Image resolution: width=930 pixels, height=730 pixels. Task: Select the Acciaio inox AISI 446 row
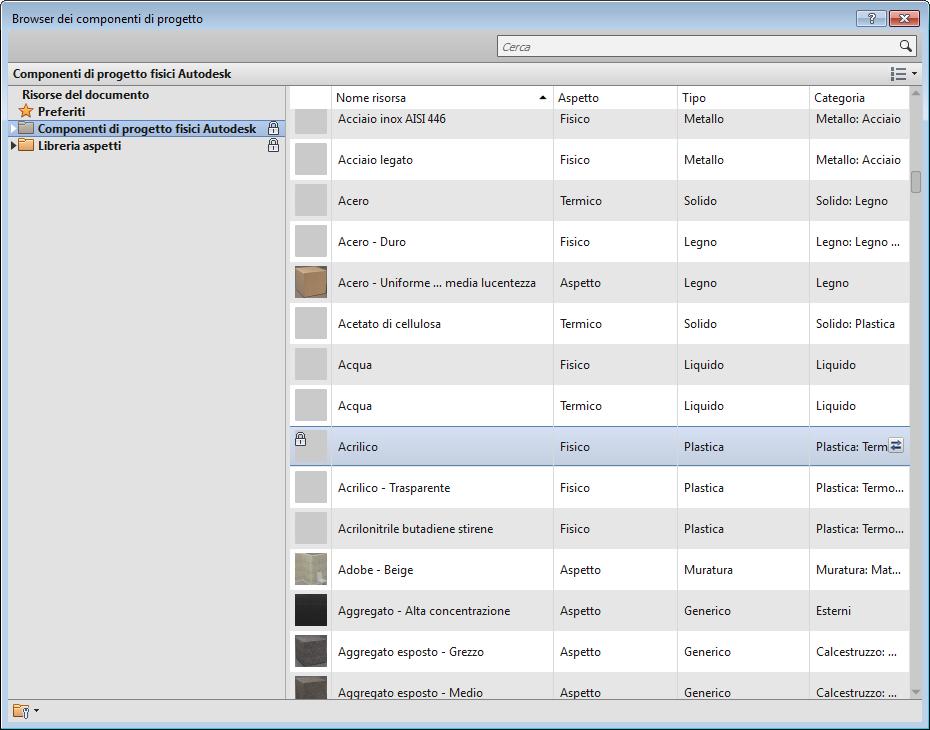tap(599, 123)
